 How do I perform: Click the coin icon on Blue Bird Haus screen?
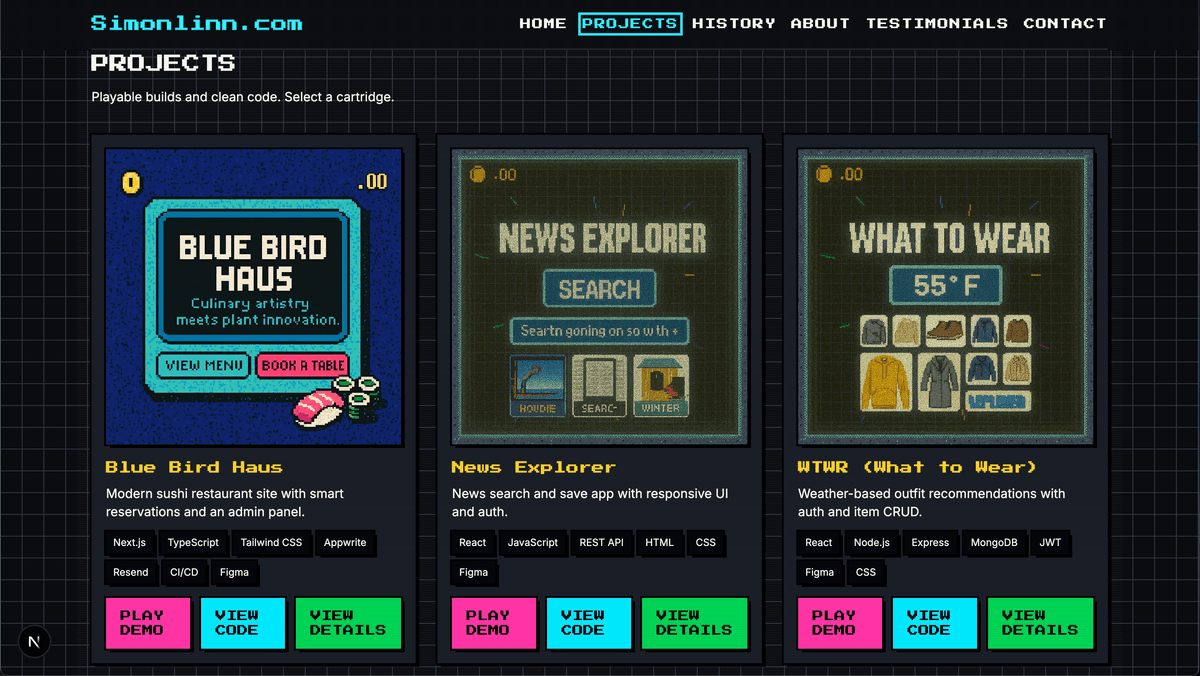tap(130, 181)
